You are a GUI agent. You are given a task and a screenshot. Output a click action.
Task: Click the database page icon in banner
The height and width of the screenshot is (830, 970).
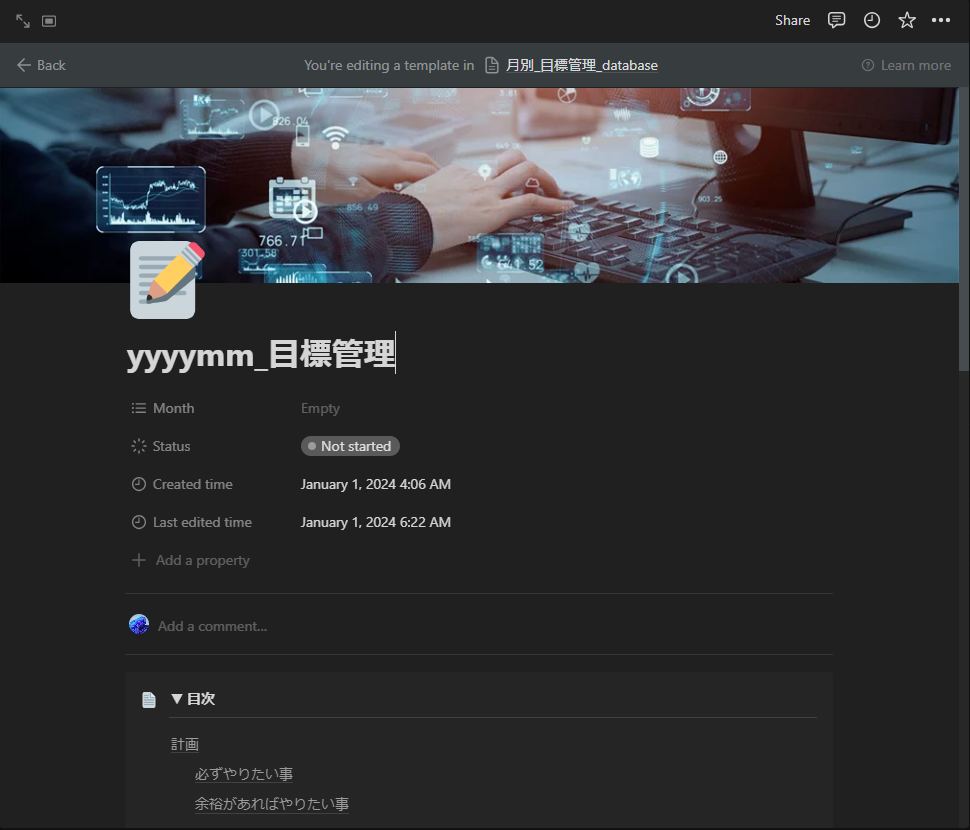coord(492,65)
